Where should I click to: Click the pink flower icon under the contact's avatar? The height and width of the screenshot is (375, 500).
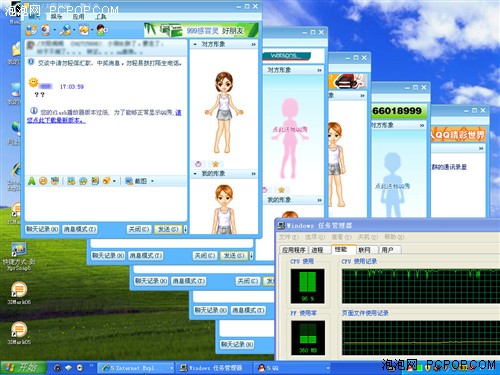(198, 164)
